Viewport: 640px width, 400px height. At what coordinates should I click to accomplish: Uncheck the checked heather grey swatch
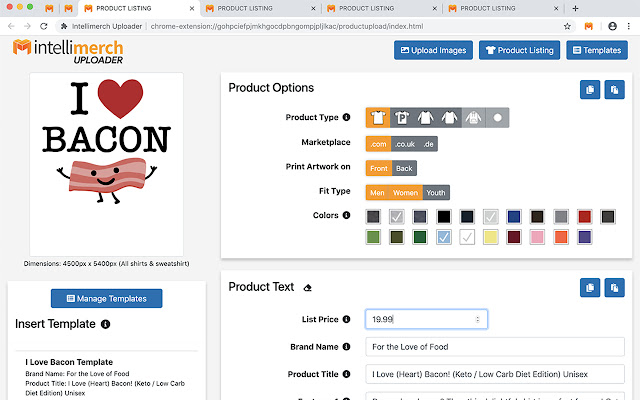tap(396, 217)
